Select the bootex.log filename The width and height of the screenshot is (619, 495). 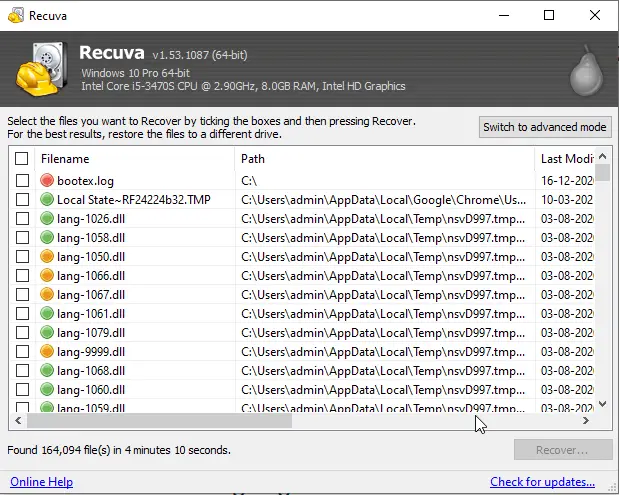[85, 181]
